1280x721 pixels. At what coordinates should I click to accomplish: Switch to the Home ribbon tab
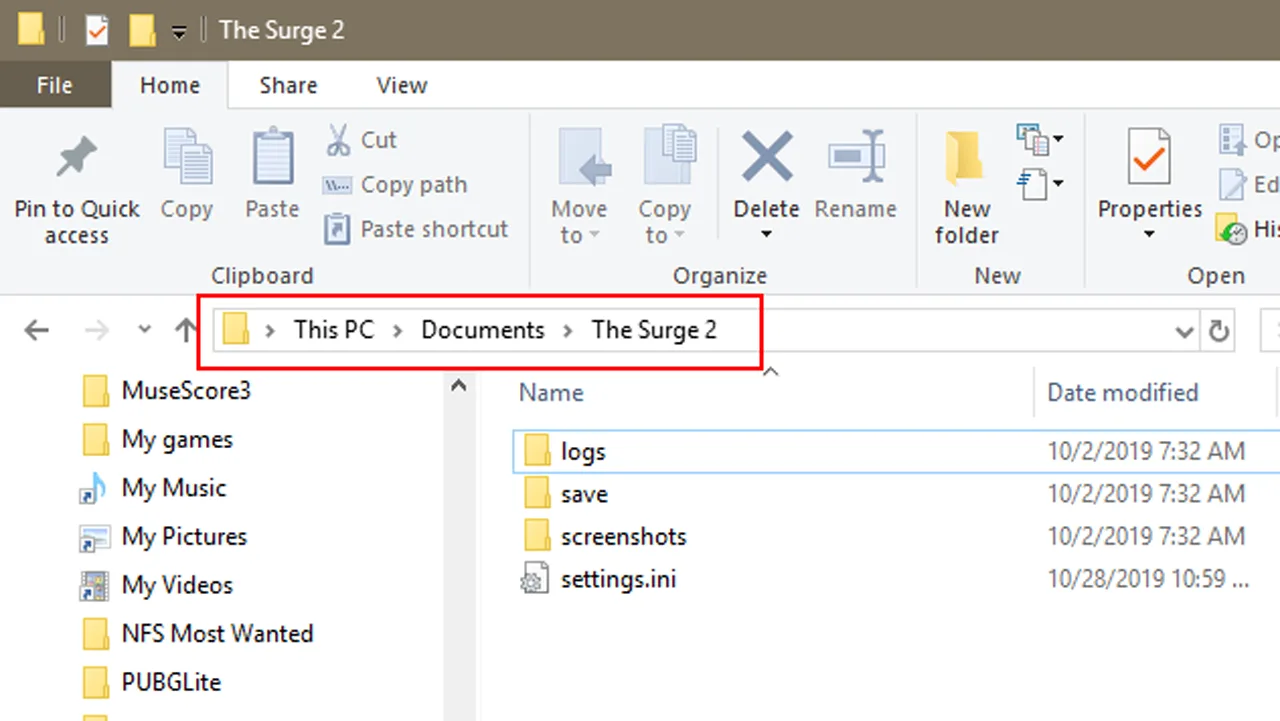pyautogui.click(x=170, y=86)
